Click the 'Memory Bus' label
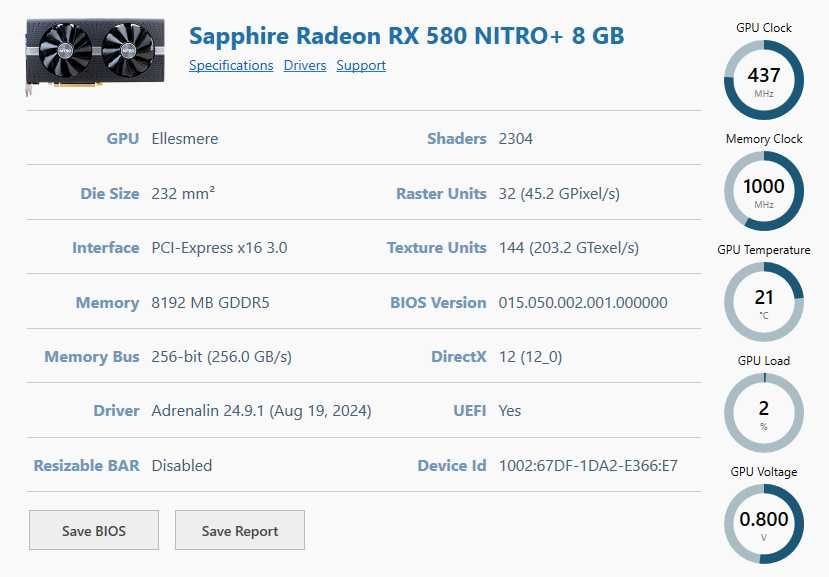Screen dimensions: 829x577 click(92, 357)
